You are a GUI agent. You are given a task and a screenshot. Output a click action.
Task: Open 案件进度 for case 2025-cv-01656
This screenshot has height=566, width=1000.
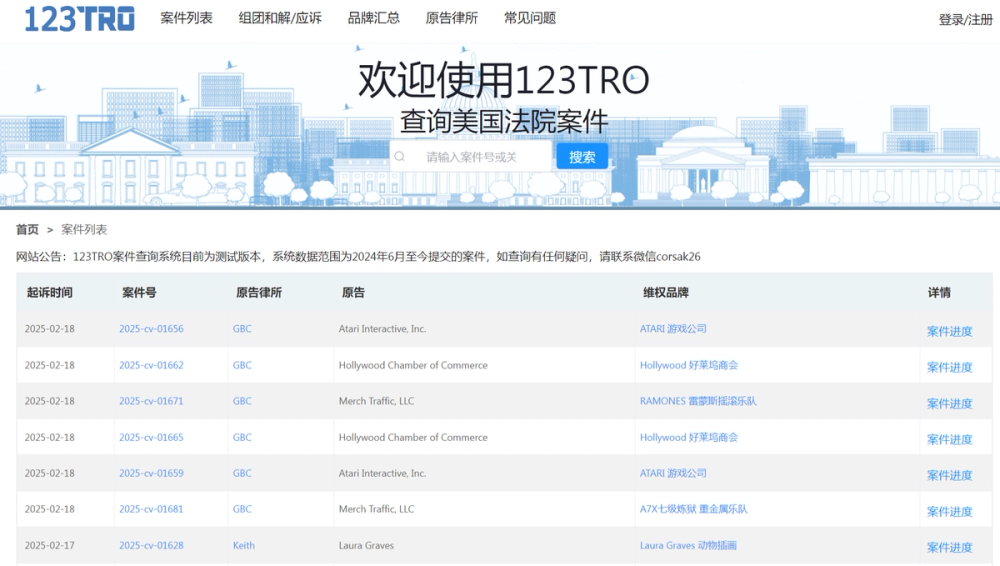[950, 331]
